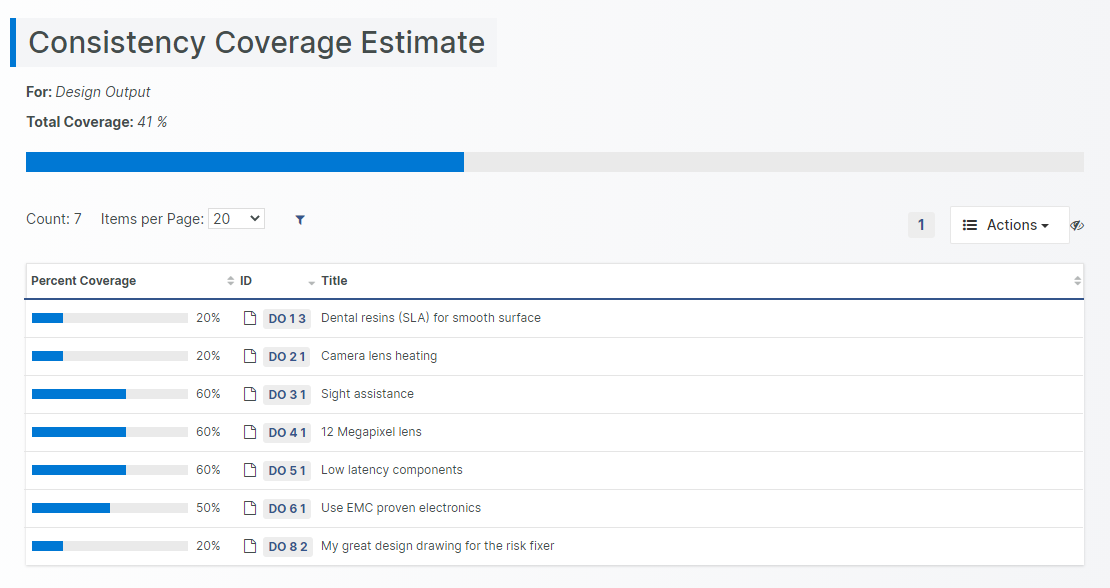1110x588 pixels.
Task: Toggle the column visibility eye icon
Action: click(1077, 226)
